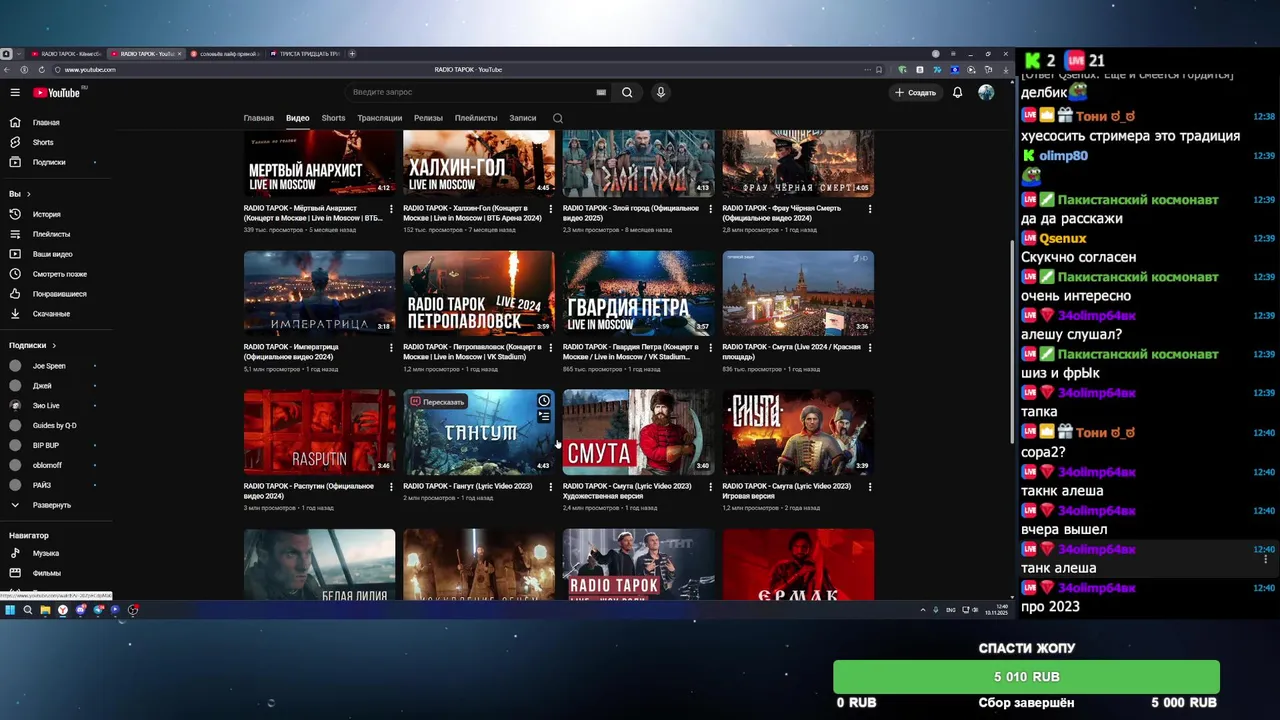
Task: Click the YouTube search input field
Action: point(470,92)
